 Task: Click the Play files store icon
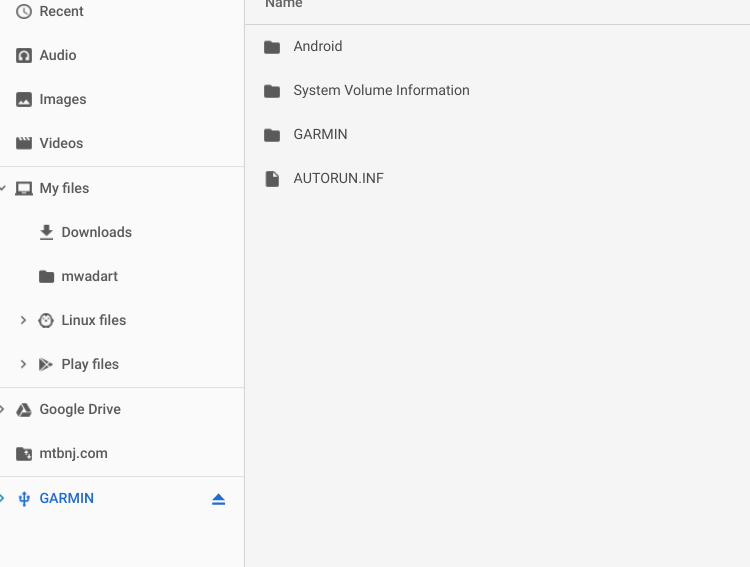click(46, 365)
